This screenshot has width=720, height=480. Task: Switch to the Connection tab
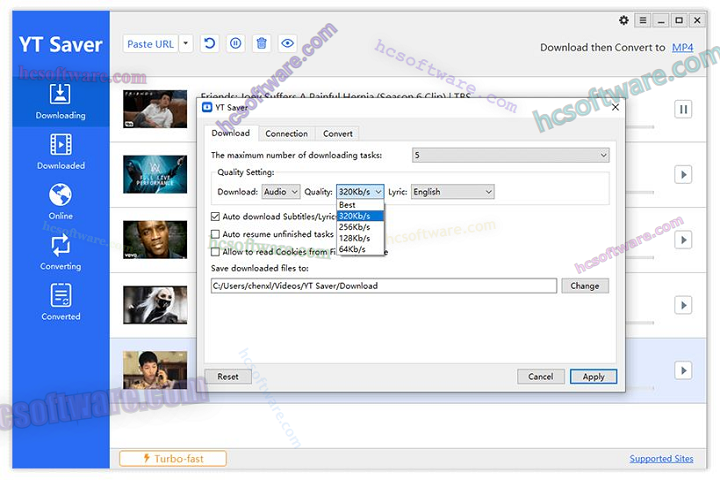tap(287, 134)
